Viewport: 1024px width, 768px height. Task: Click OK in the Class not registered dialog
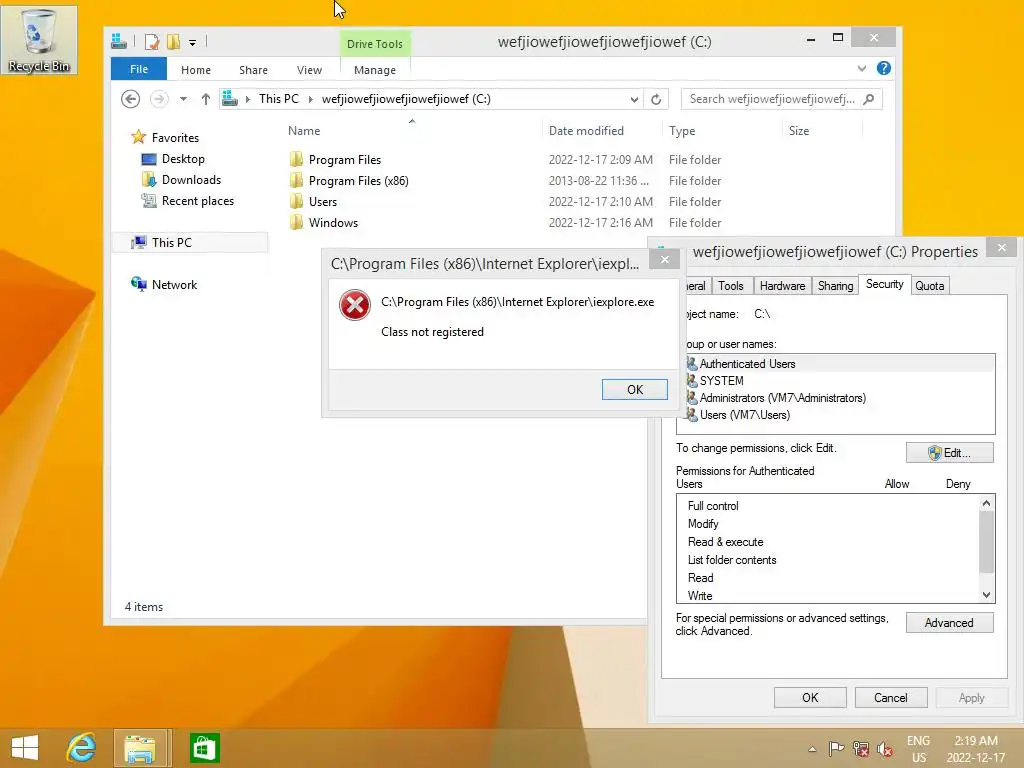pyautogui.click(x=635, y=389)
